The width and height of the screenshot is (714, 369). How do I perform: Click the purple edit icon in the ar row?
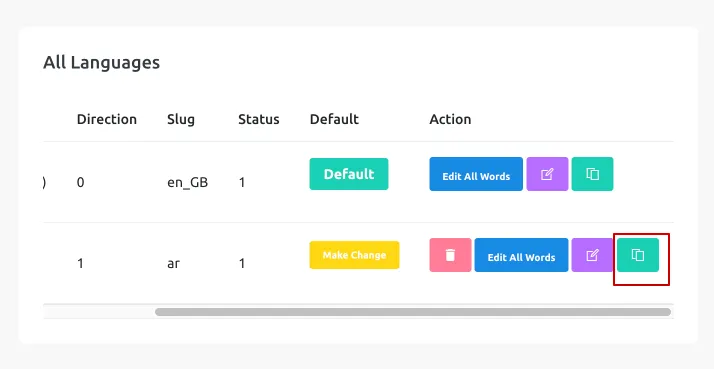point(592,255)
